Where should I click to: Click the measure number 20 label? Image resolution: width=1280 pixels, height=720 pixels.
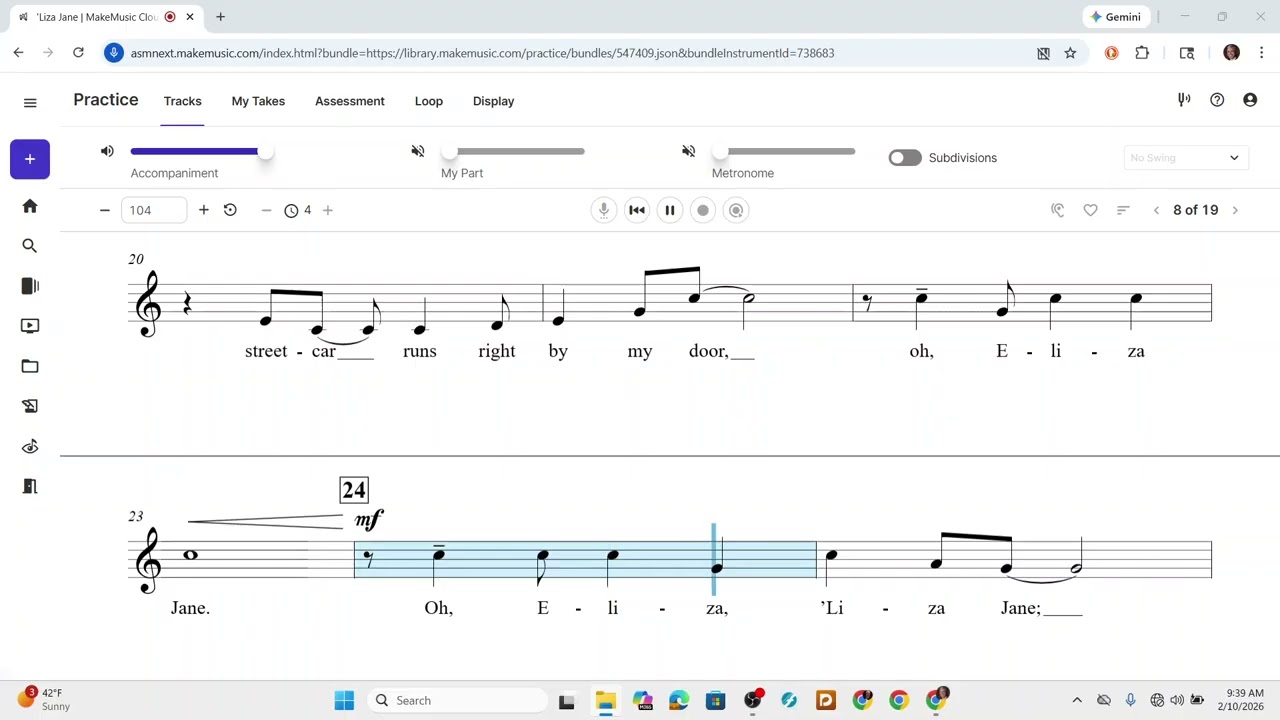[136, 259]
